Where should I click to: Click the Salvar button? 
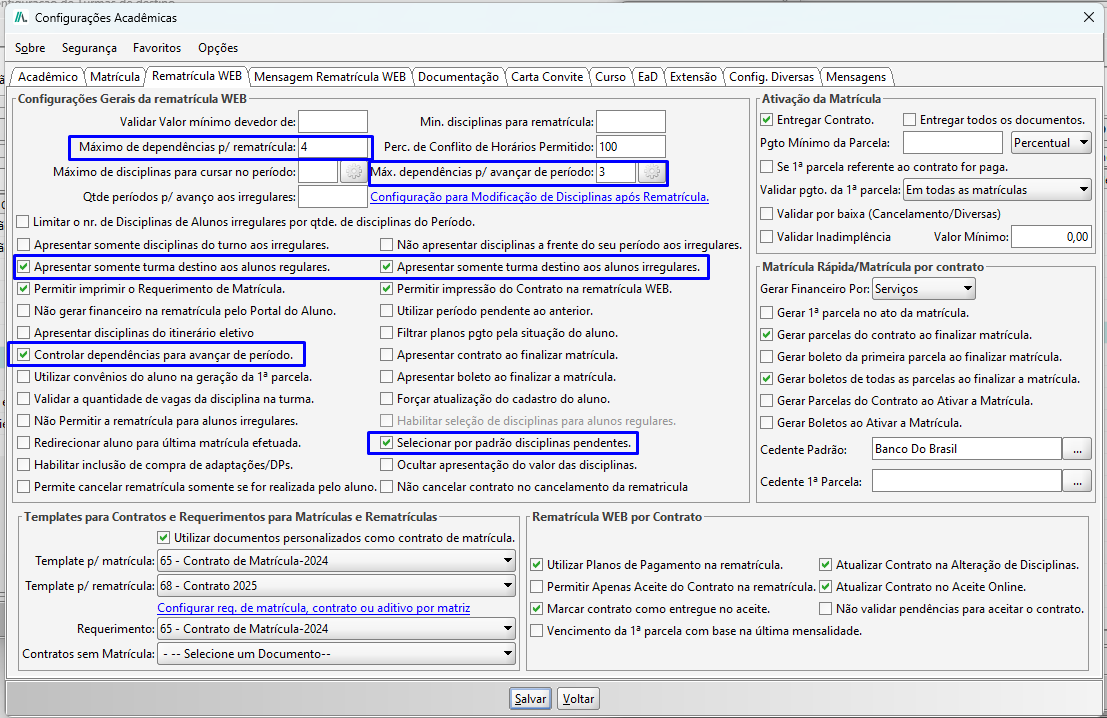(530, 699)
